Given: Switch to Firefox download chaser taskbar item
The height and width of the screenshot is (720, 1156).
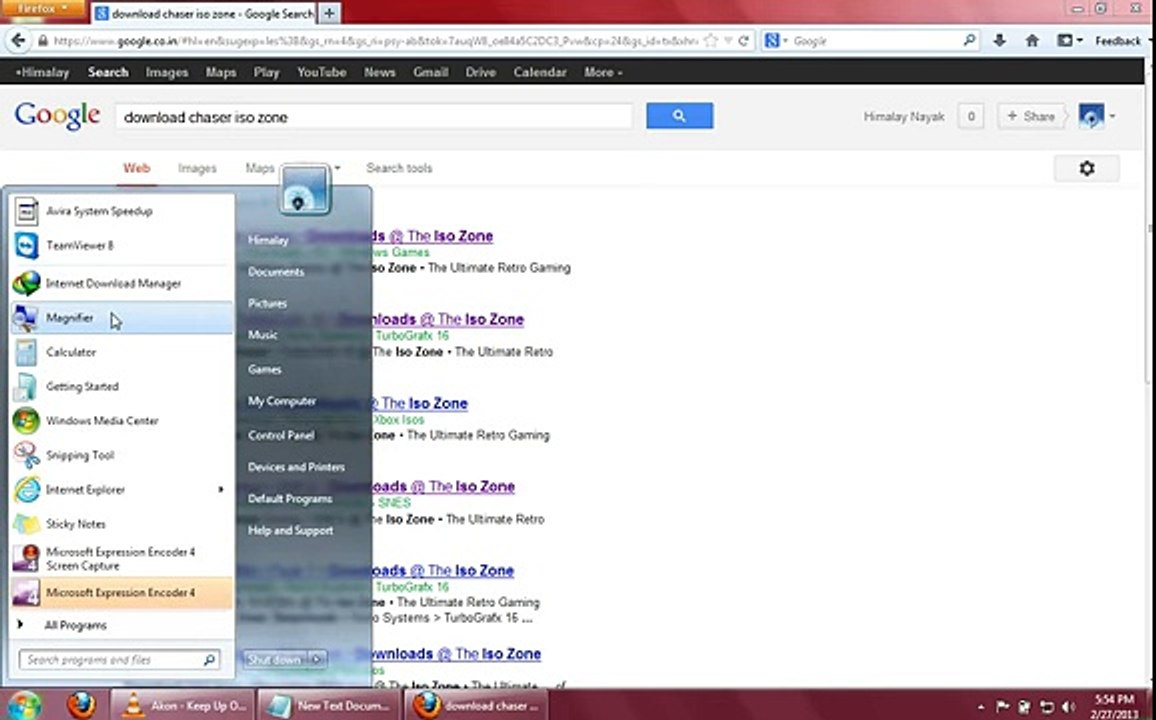Looking at the screenshot, I should [476, 705].
